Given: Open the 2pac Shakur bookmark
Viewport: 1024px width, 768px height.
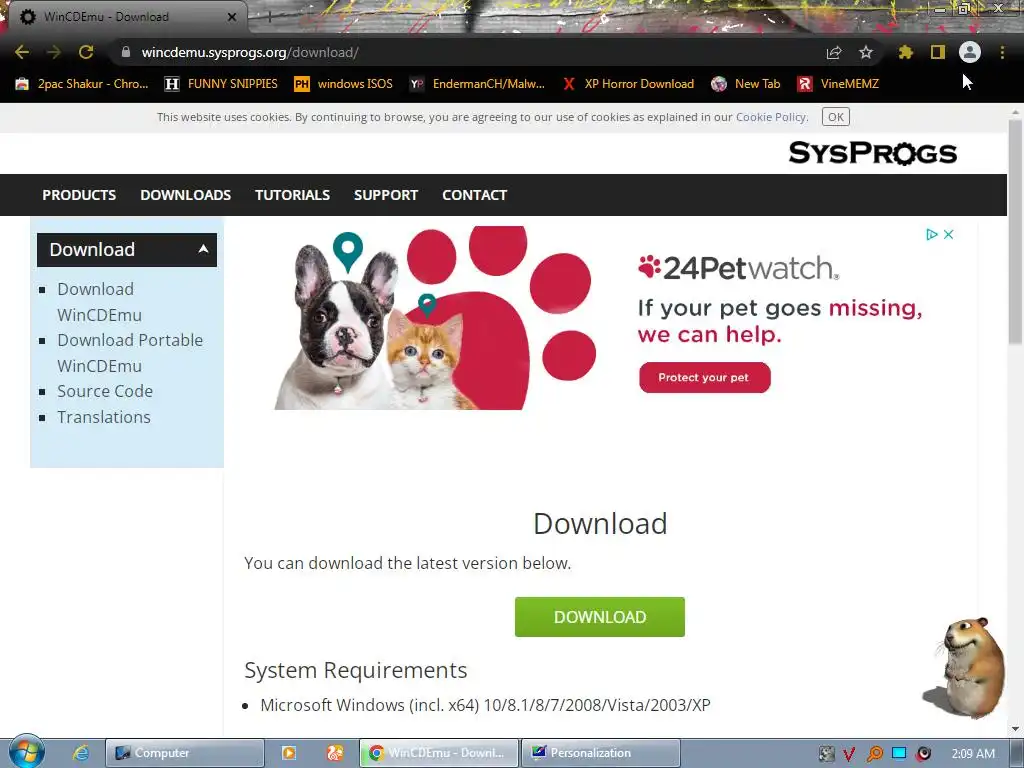Looking at the screenshot, I should pyautogui.click(x=82, y=84).
